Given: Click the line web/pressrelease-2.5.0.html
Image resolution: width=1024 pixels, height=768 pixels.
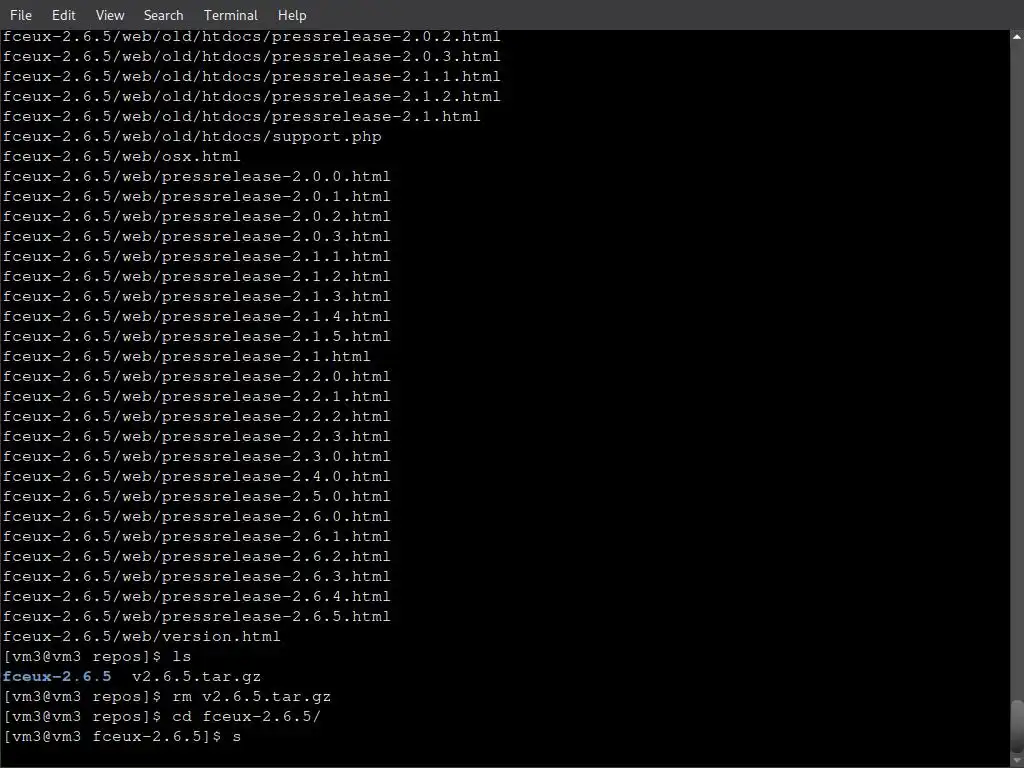Looking at the screenshot, I should (197, 497).
